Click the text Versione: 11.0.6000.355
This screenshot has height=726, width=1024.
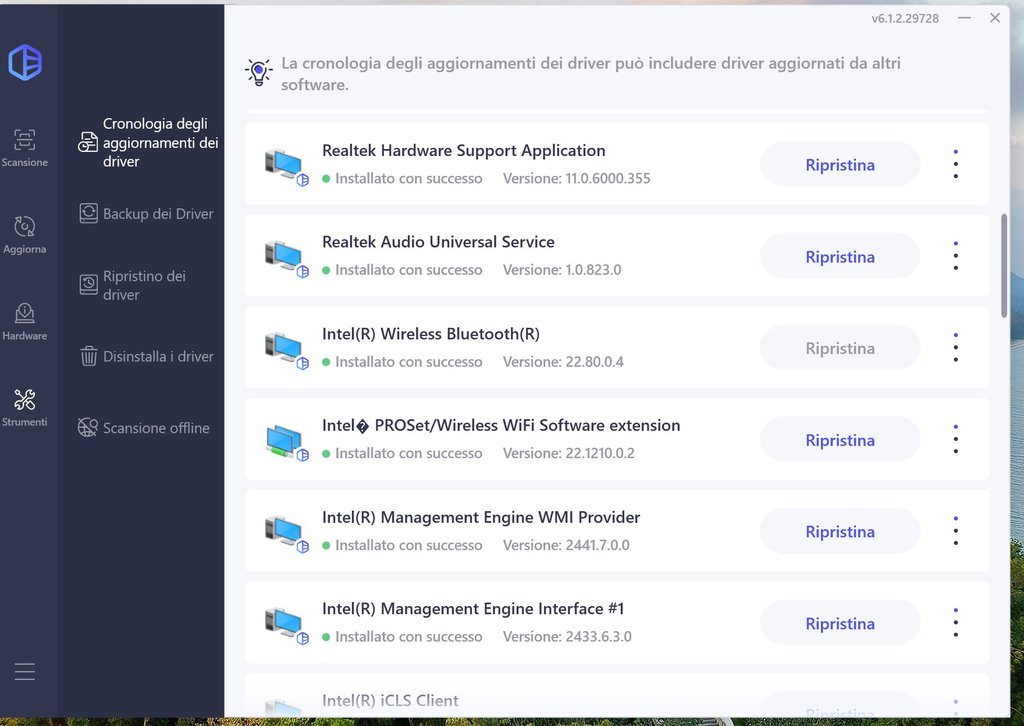click(x=577, y=178)
